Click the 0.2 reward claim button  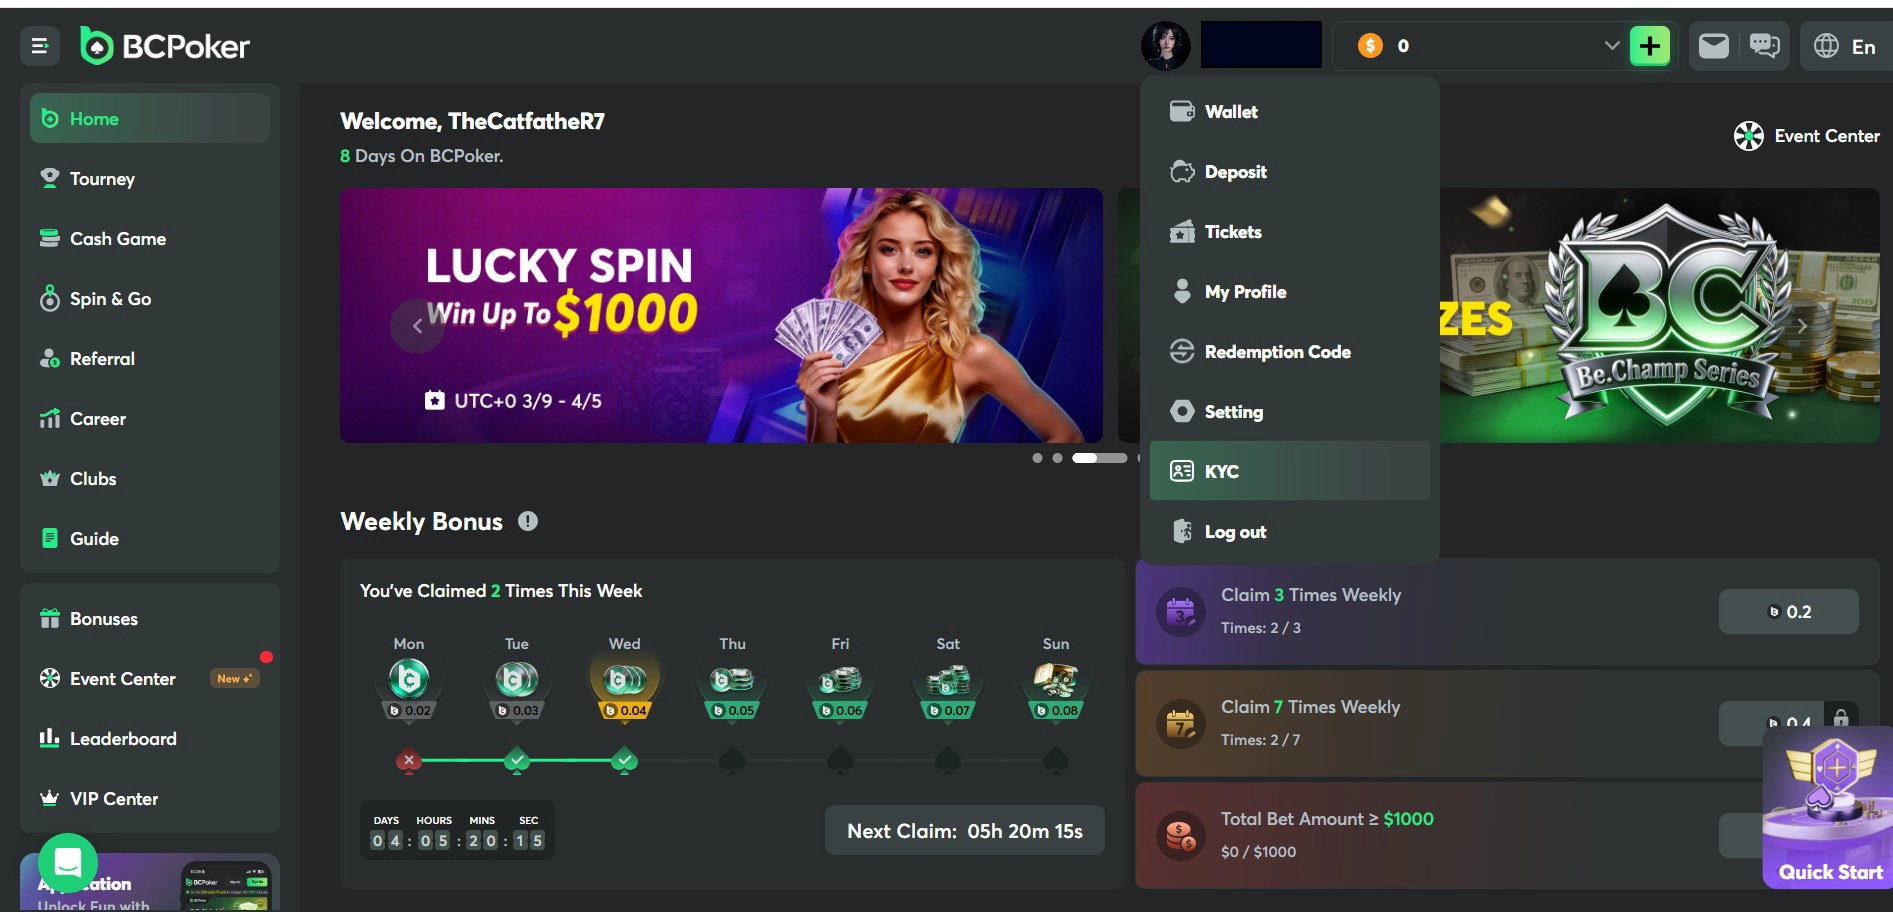[x=1789, y=612]
